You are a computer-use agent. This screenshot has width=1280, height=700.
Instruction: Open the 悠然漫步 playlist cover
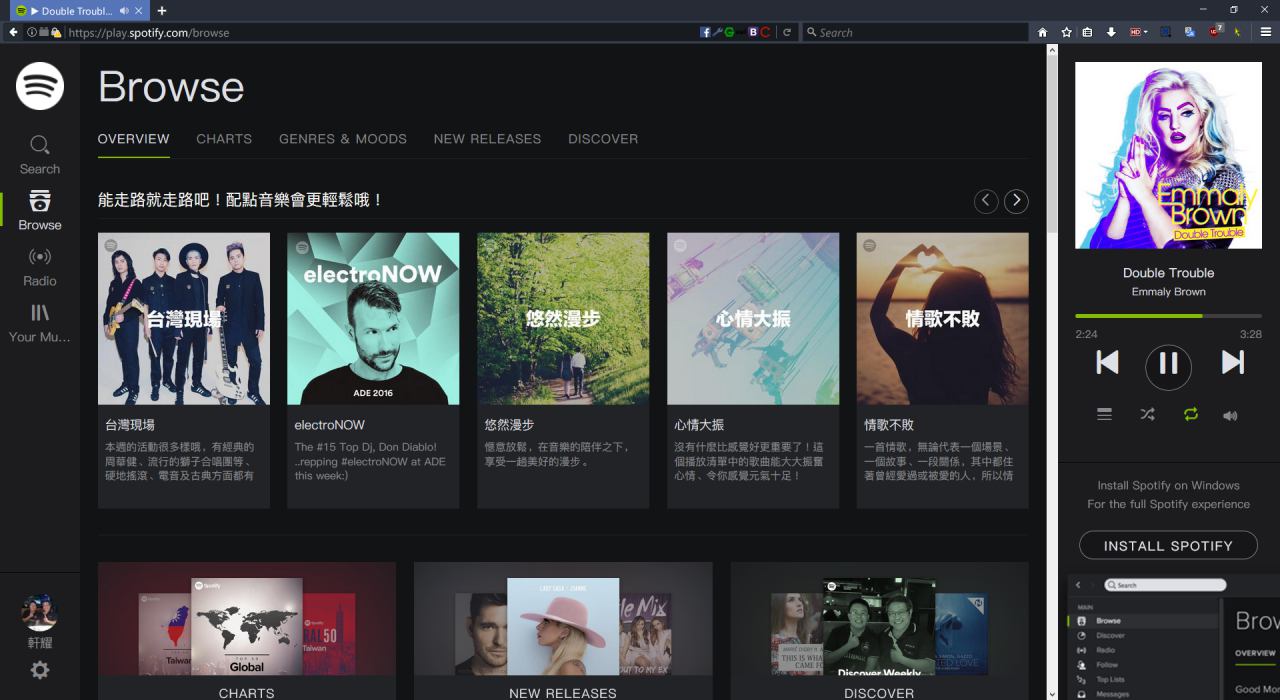[x=563, y=319]
